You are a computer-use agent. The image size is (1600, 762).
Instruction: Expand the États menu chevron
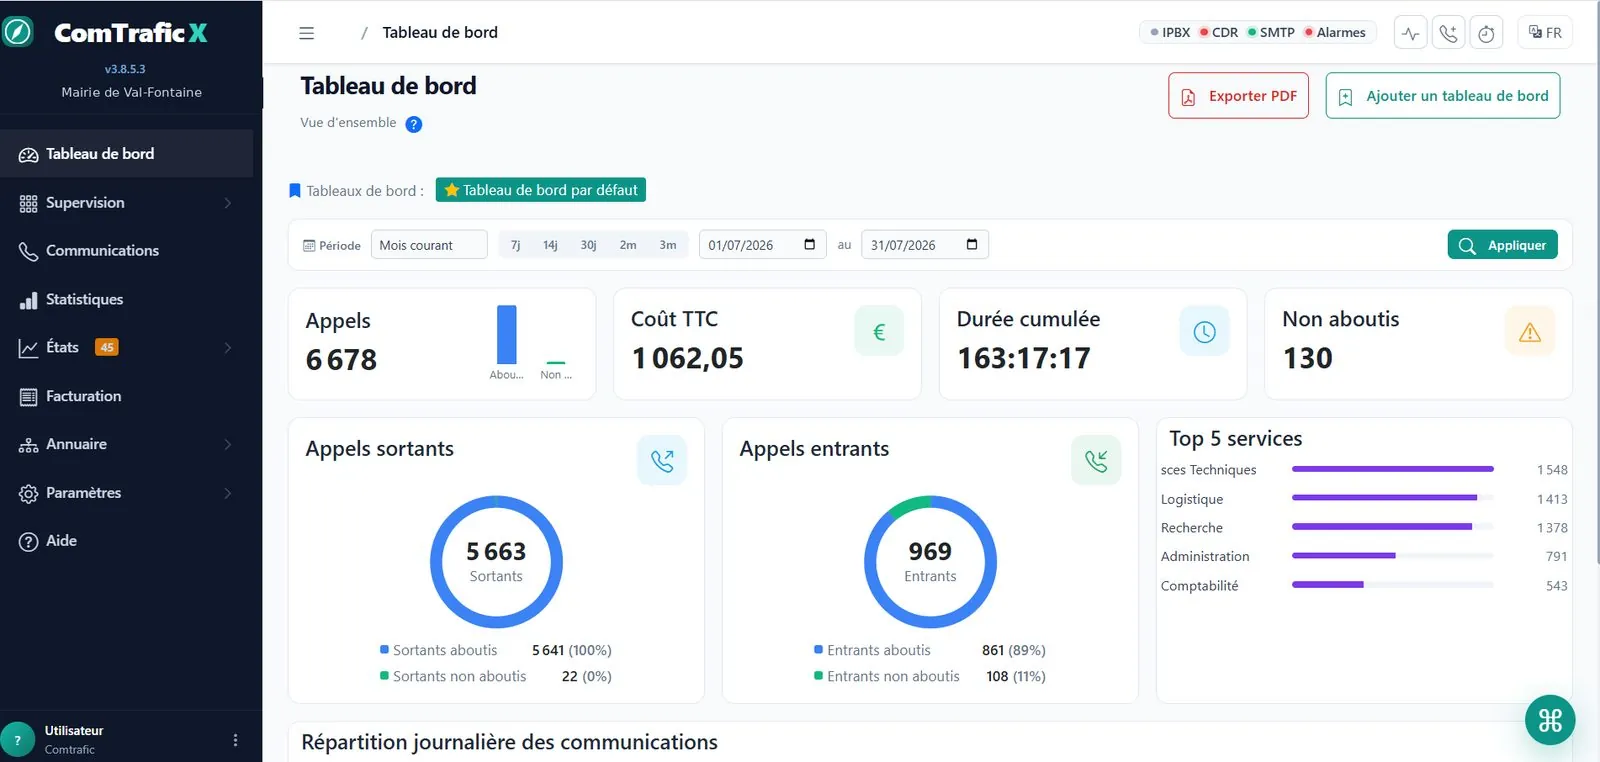(x=228, y=348)
